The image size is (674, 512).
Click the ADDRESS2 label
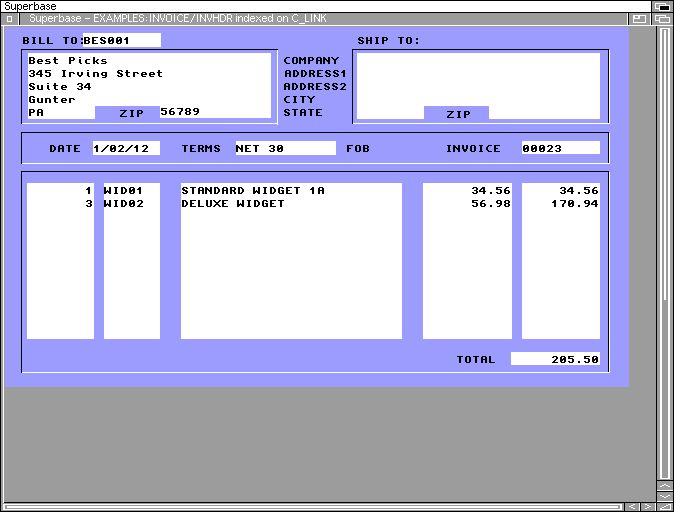click(x=315, y=86)
